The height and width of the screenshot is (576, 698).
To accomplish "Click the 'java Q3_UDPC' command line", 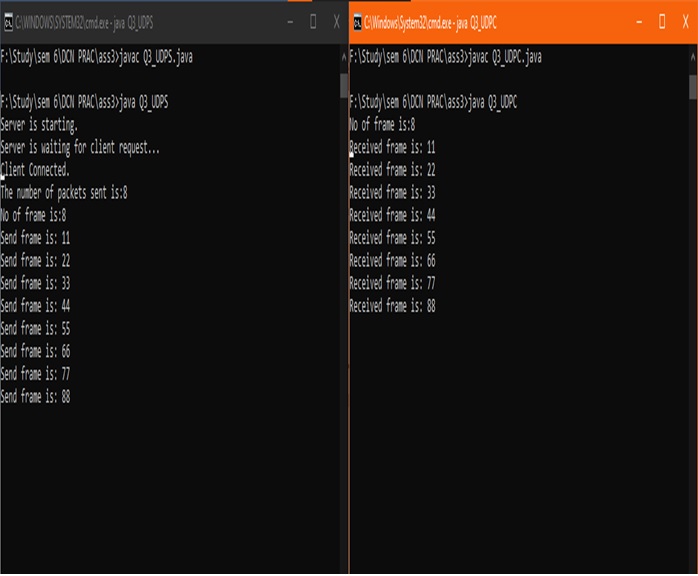I will [x=433, y=103].
